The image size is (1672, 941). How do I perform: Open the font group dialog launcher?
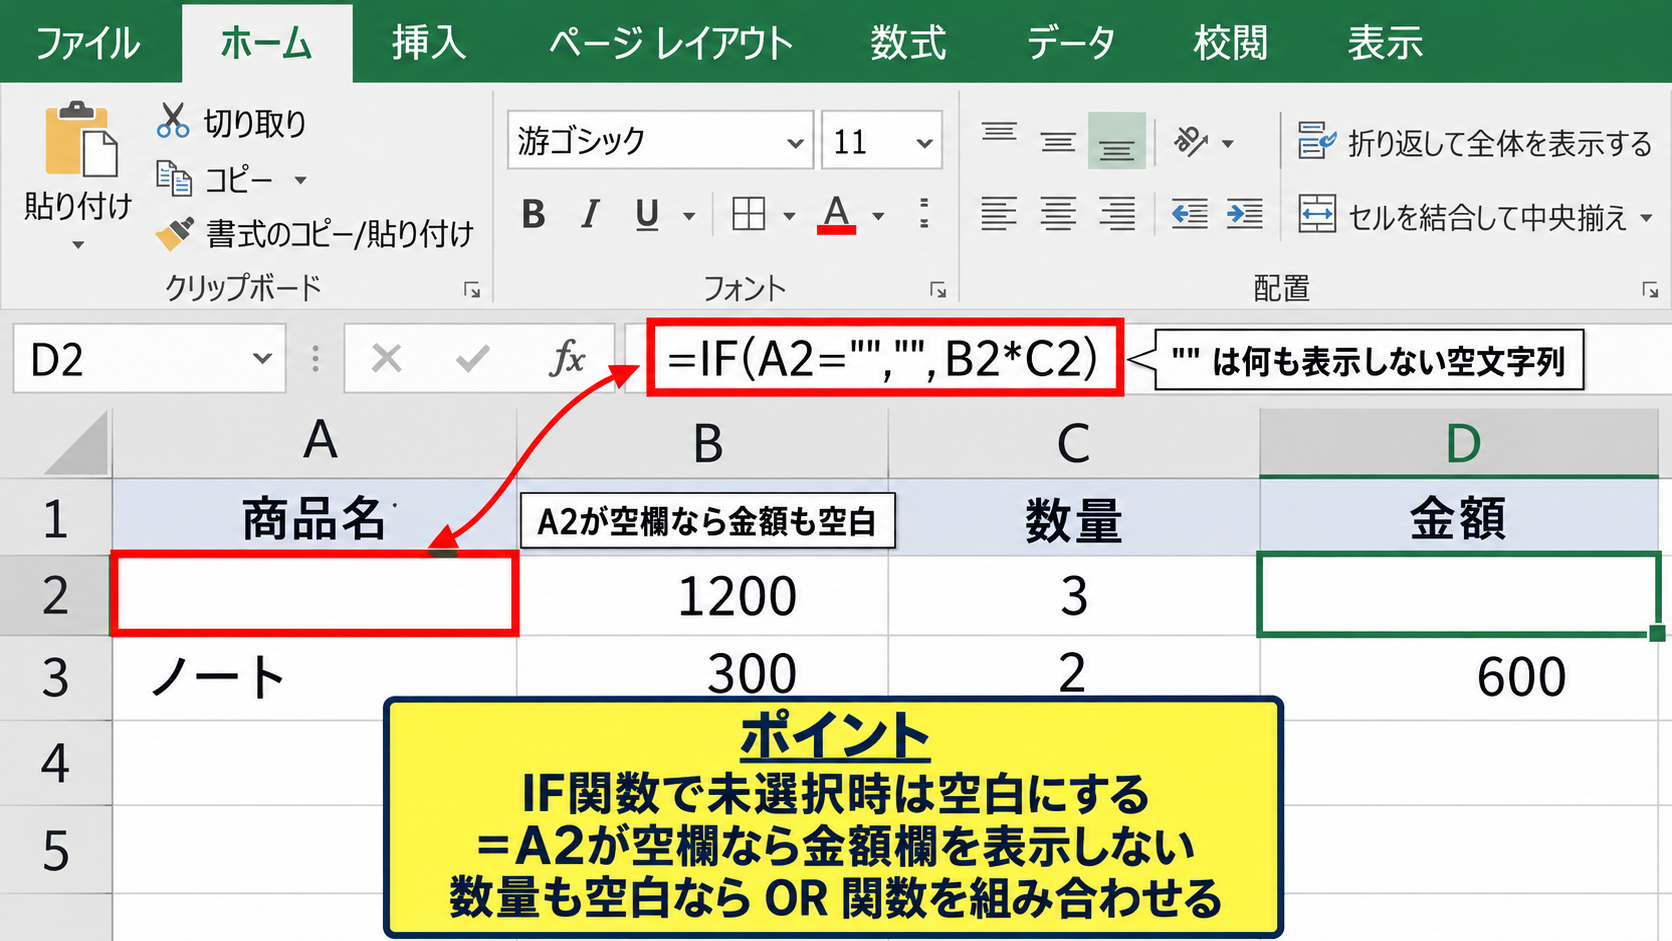pos(938,290)
